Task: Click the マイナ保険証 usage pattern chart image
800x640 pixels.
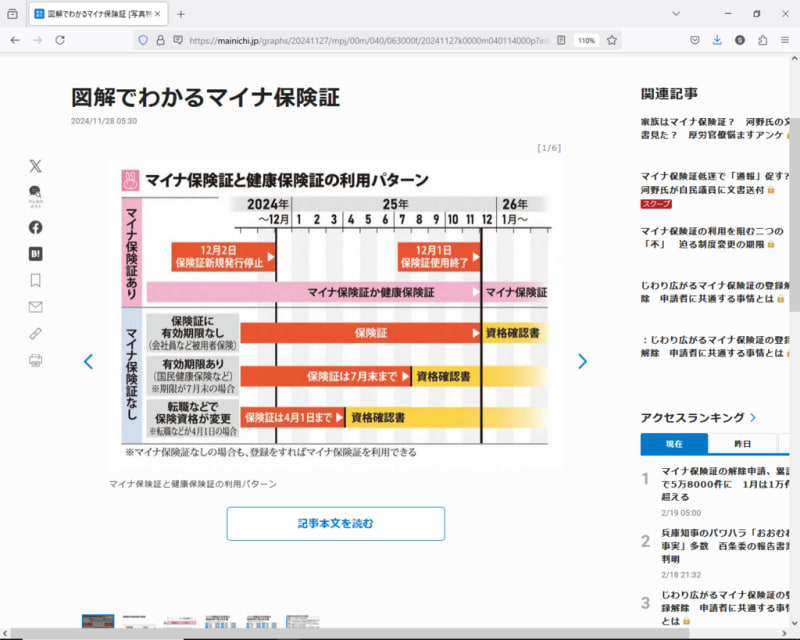Action: point(336,312)
